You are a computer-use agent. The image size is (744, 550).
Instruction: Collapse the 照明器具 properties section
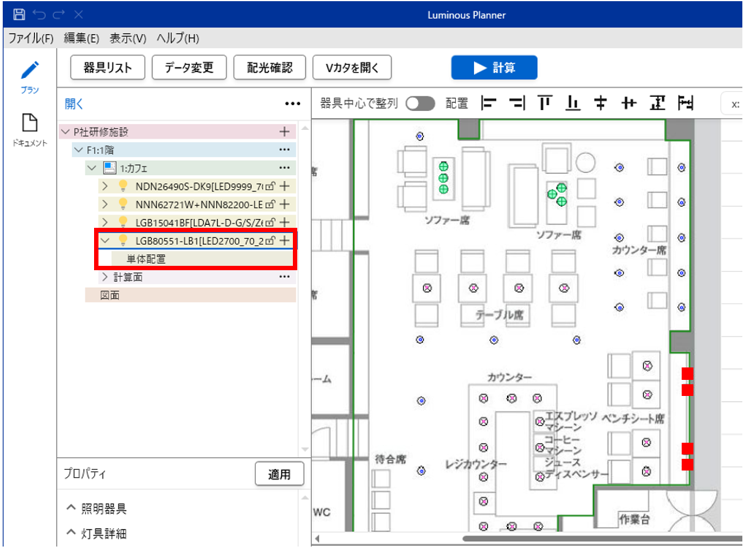tap(71, 509)
